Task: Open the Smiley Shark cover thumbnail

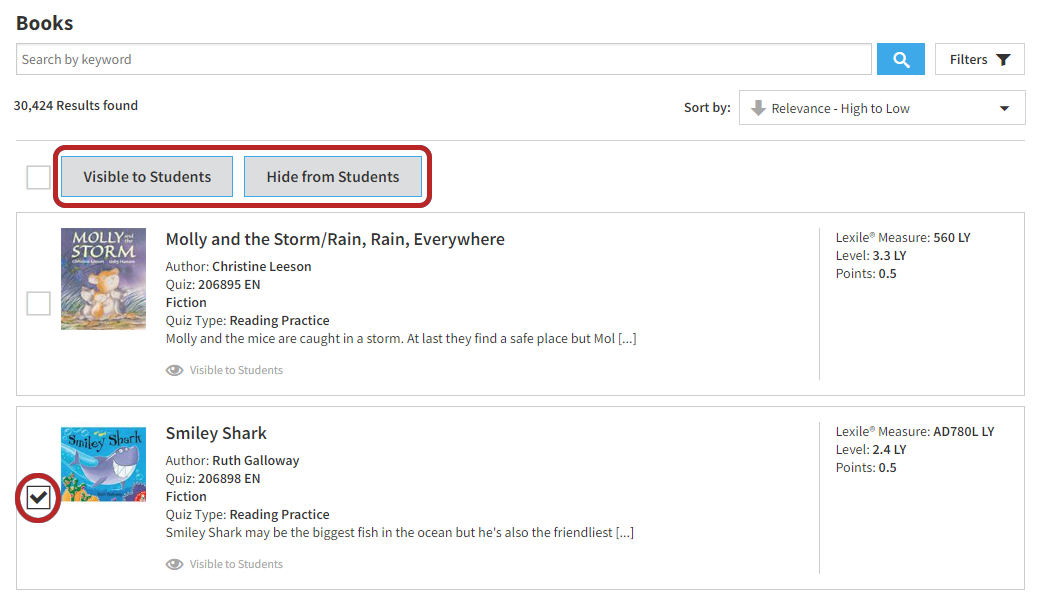Action: [103, 464]
